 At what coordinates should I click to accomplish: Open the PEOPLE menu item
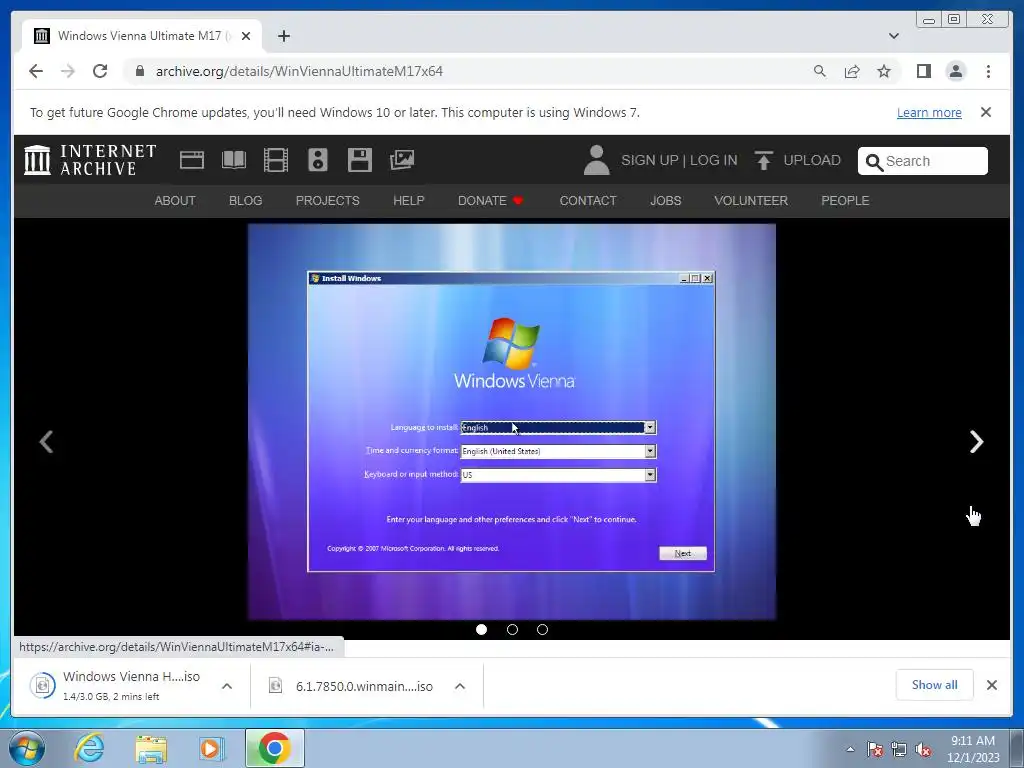coord(845,200)
